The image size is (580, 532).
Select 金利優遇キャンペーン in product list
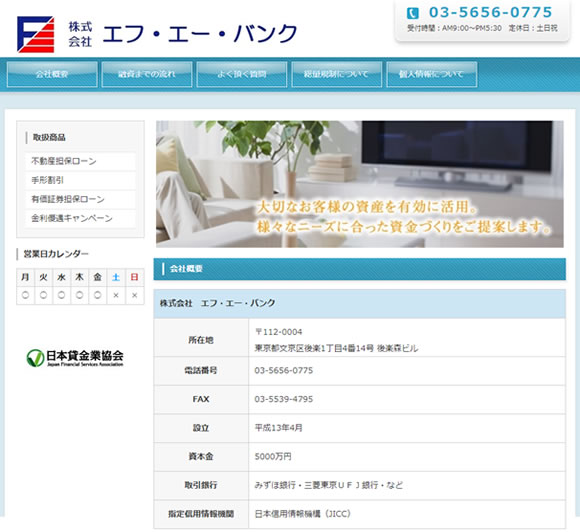[x=80, y=218]
